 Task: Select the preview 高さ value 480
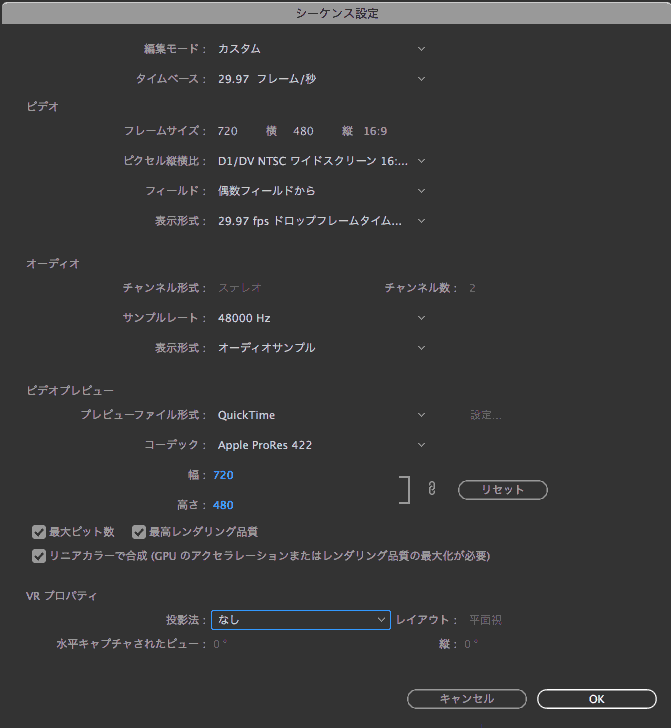click(223, 505)
